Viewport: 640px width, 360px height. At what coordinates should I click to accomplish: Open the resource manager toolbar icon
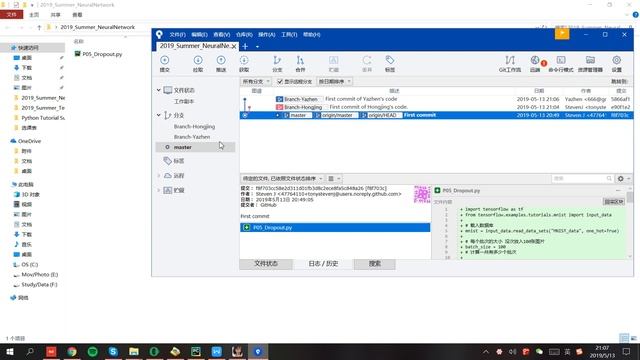coord(590,64)
